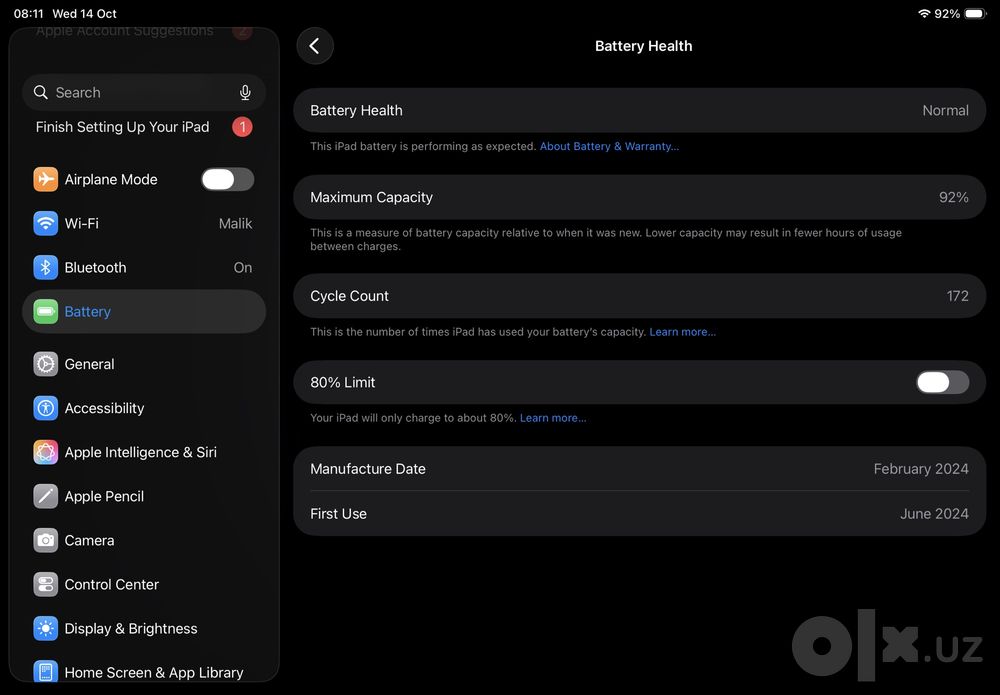Open Bluetooth settings via its icon
Screen dimensions: 1000x695
45,267
